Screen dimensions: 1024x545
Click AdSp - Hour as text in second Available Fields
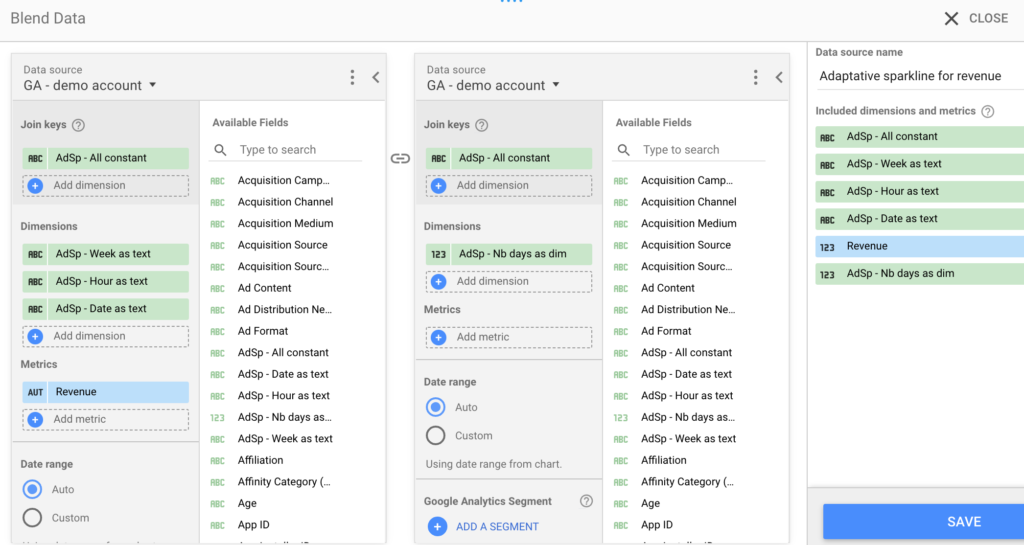(x=687, y=396)
